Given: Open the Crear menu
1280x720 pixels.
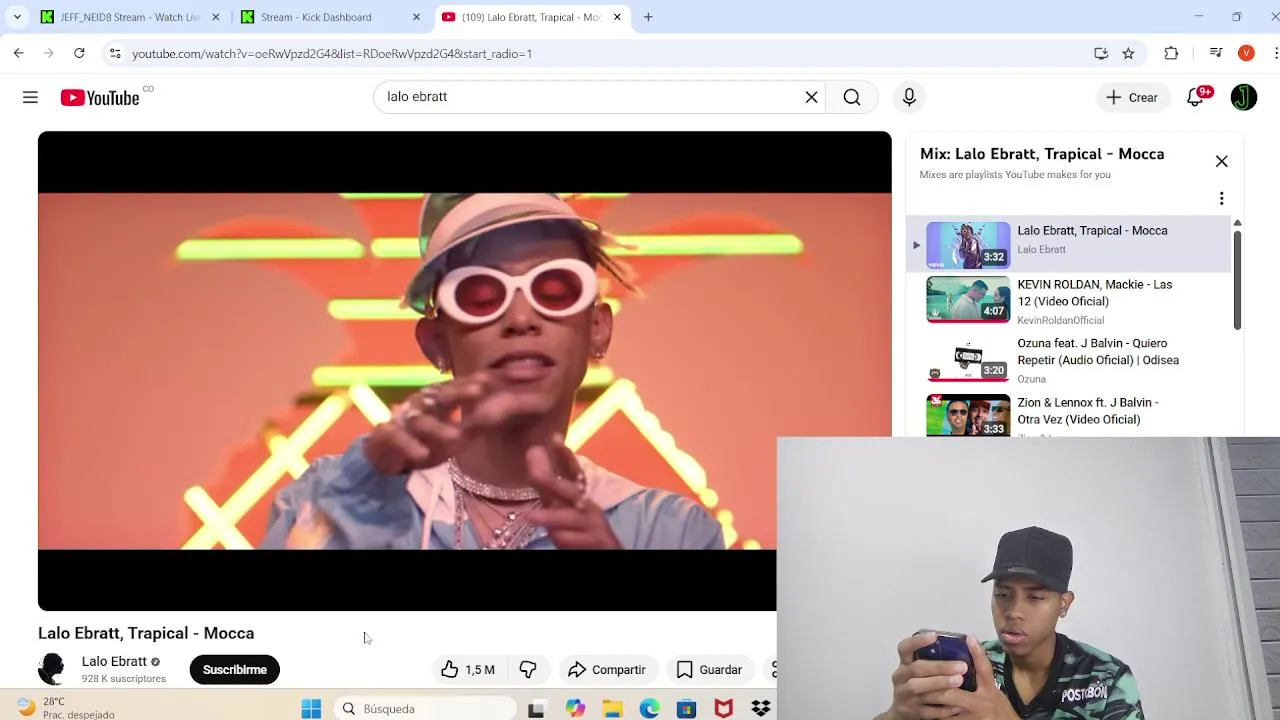Looking at the screenshot, I should tap(1132, 97).
